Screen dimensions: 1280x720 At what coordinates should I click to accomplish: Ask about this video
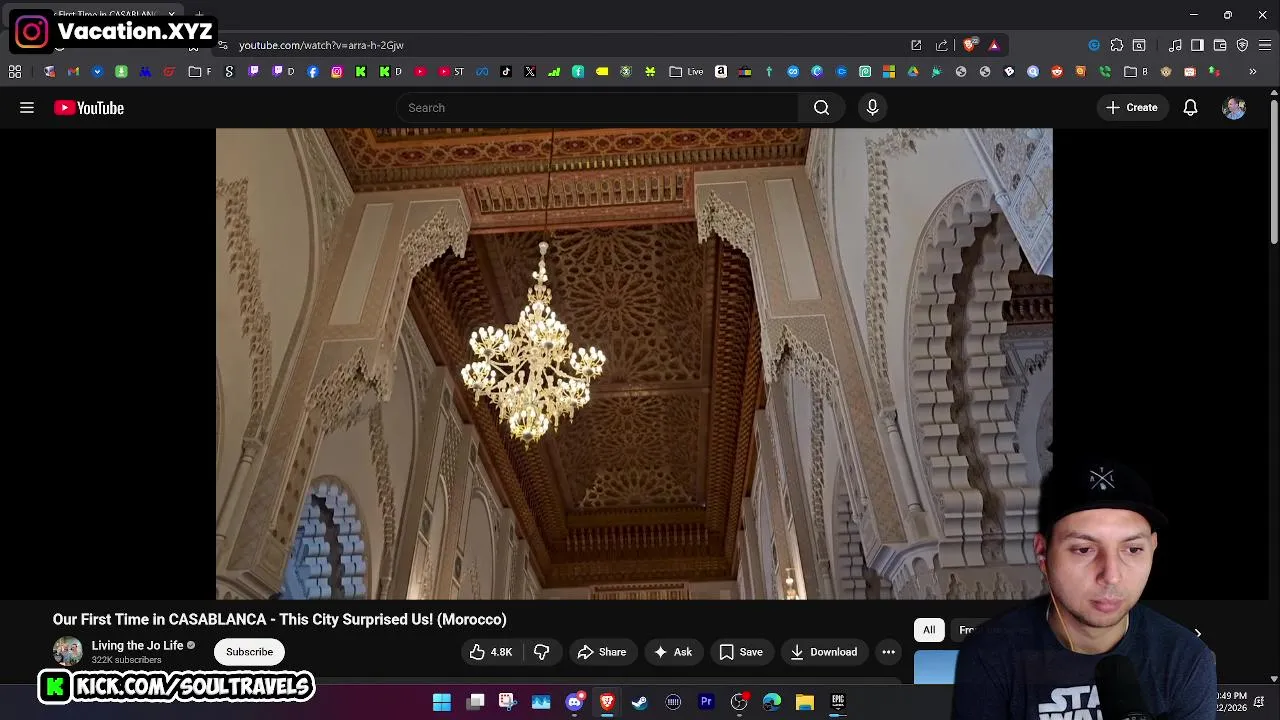[x=672, y=652]
